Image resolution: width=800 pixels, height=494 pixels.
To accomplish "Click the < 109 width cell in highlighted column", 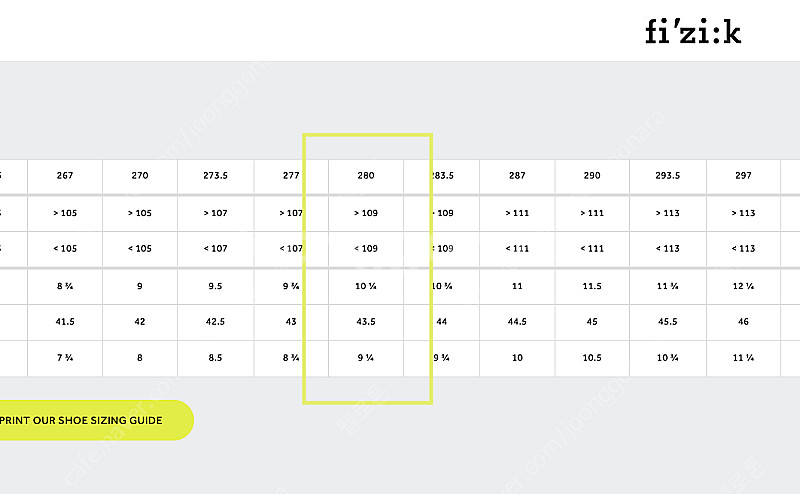I will pos(366,249).
